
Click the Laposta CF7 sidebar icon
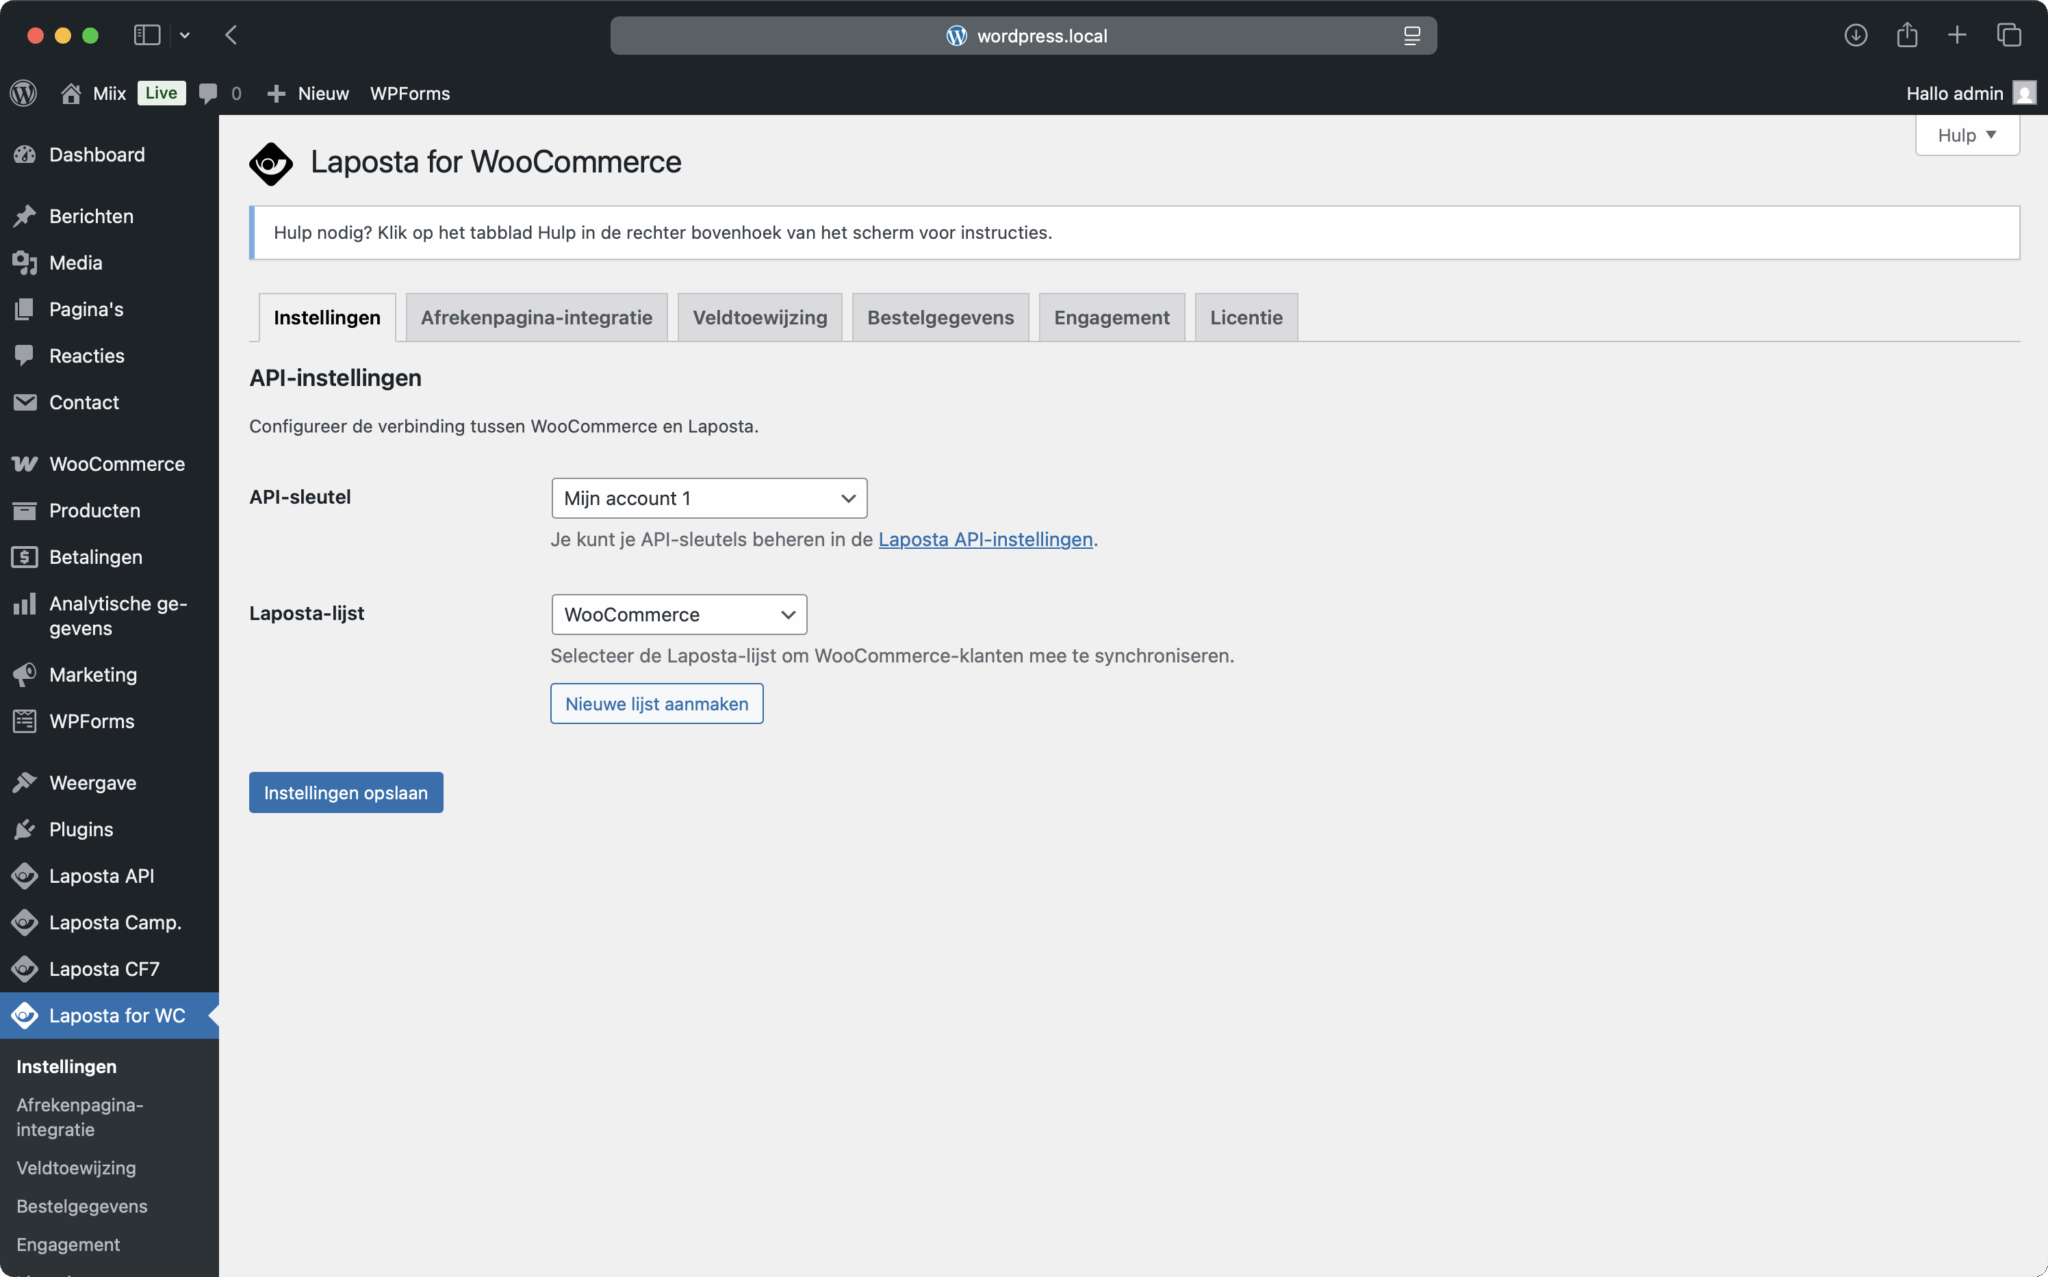25,969
